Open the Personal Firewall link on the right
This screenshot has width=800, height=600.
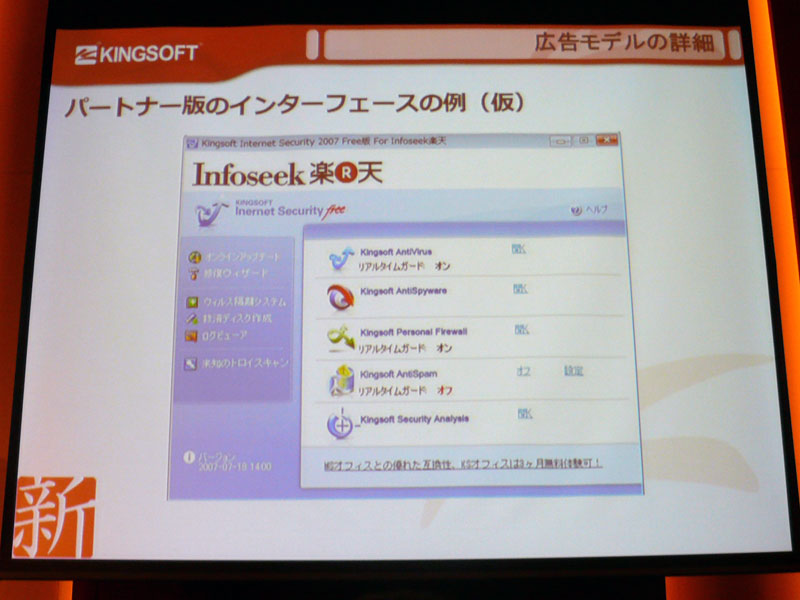tap(521, 330)
